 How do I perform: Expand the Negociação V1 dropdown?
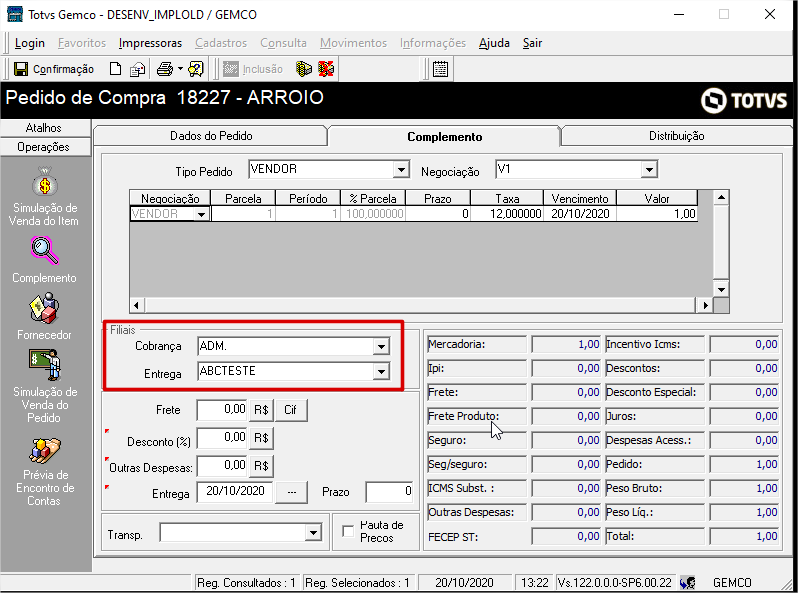[649, 170]
